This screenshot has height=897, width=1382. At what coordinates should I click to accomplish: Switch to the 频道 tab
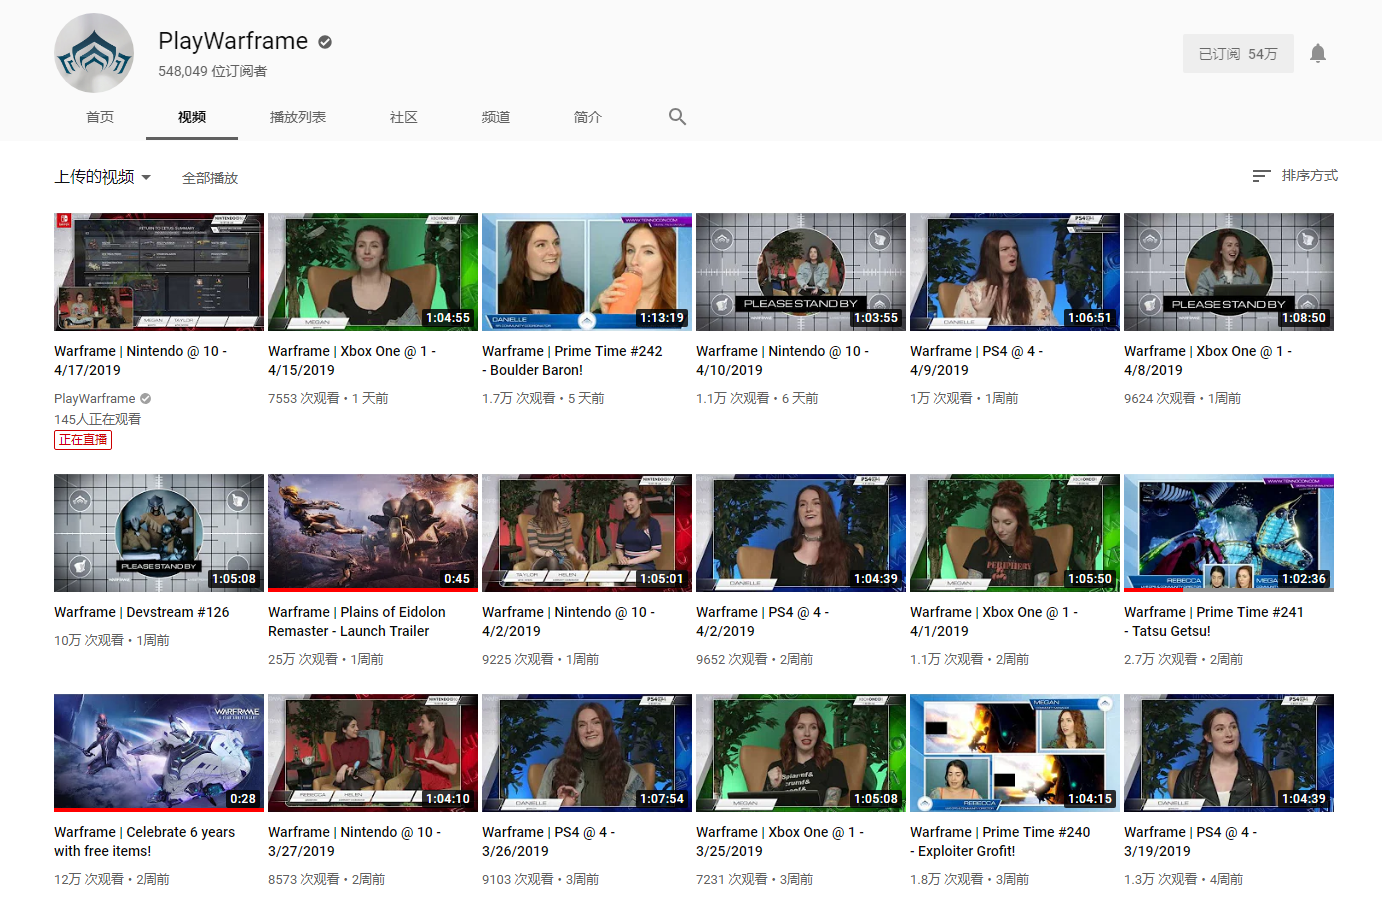click(x=496, y=117)
